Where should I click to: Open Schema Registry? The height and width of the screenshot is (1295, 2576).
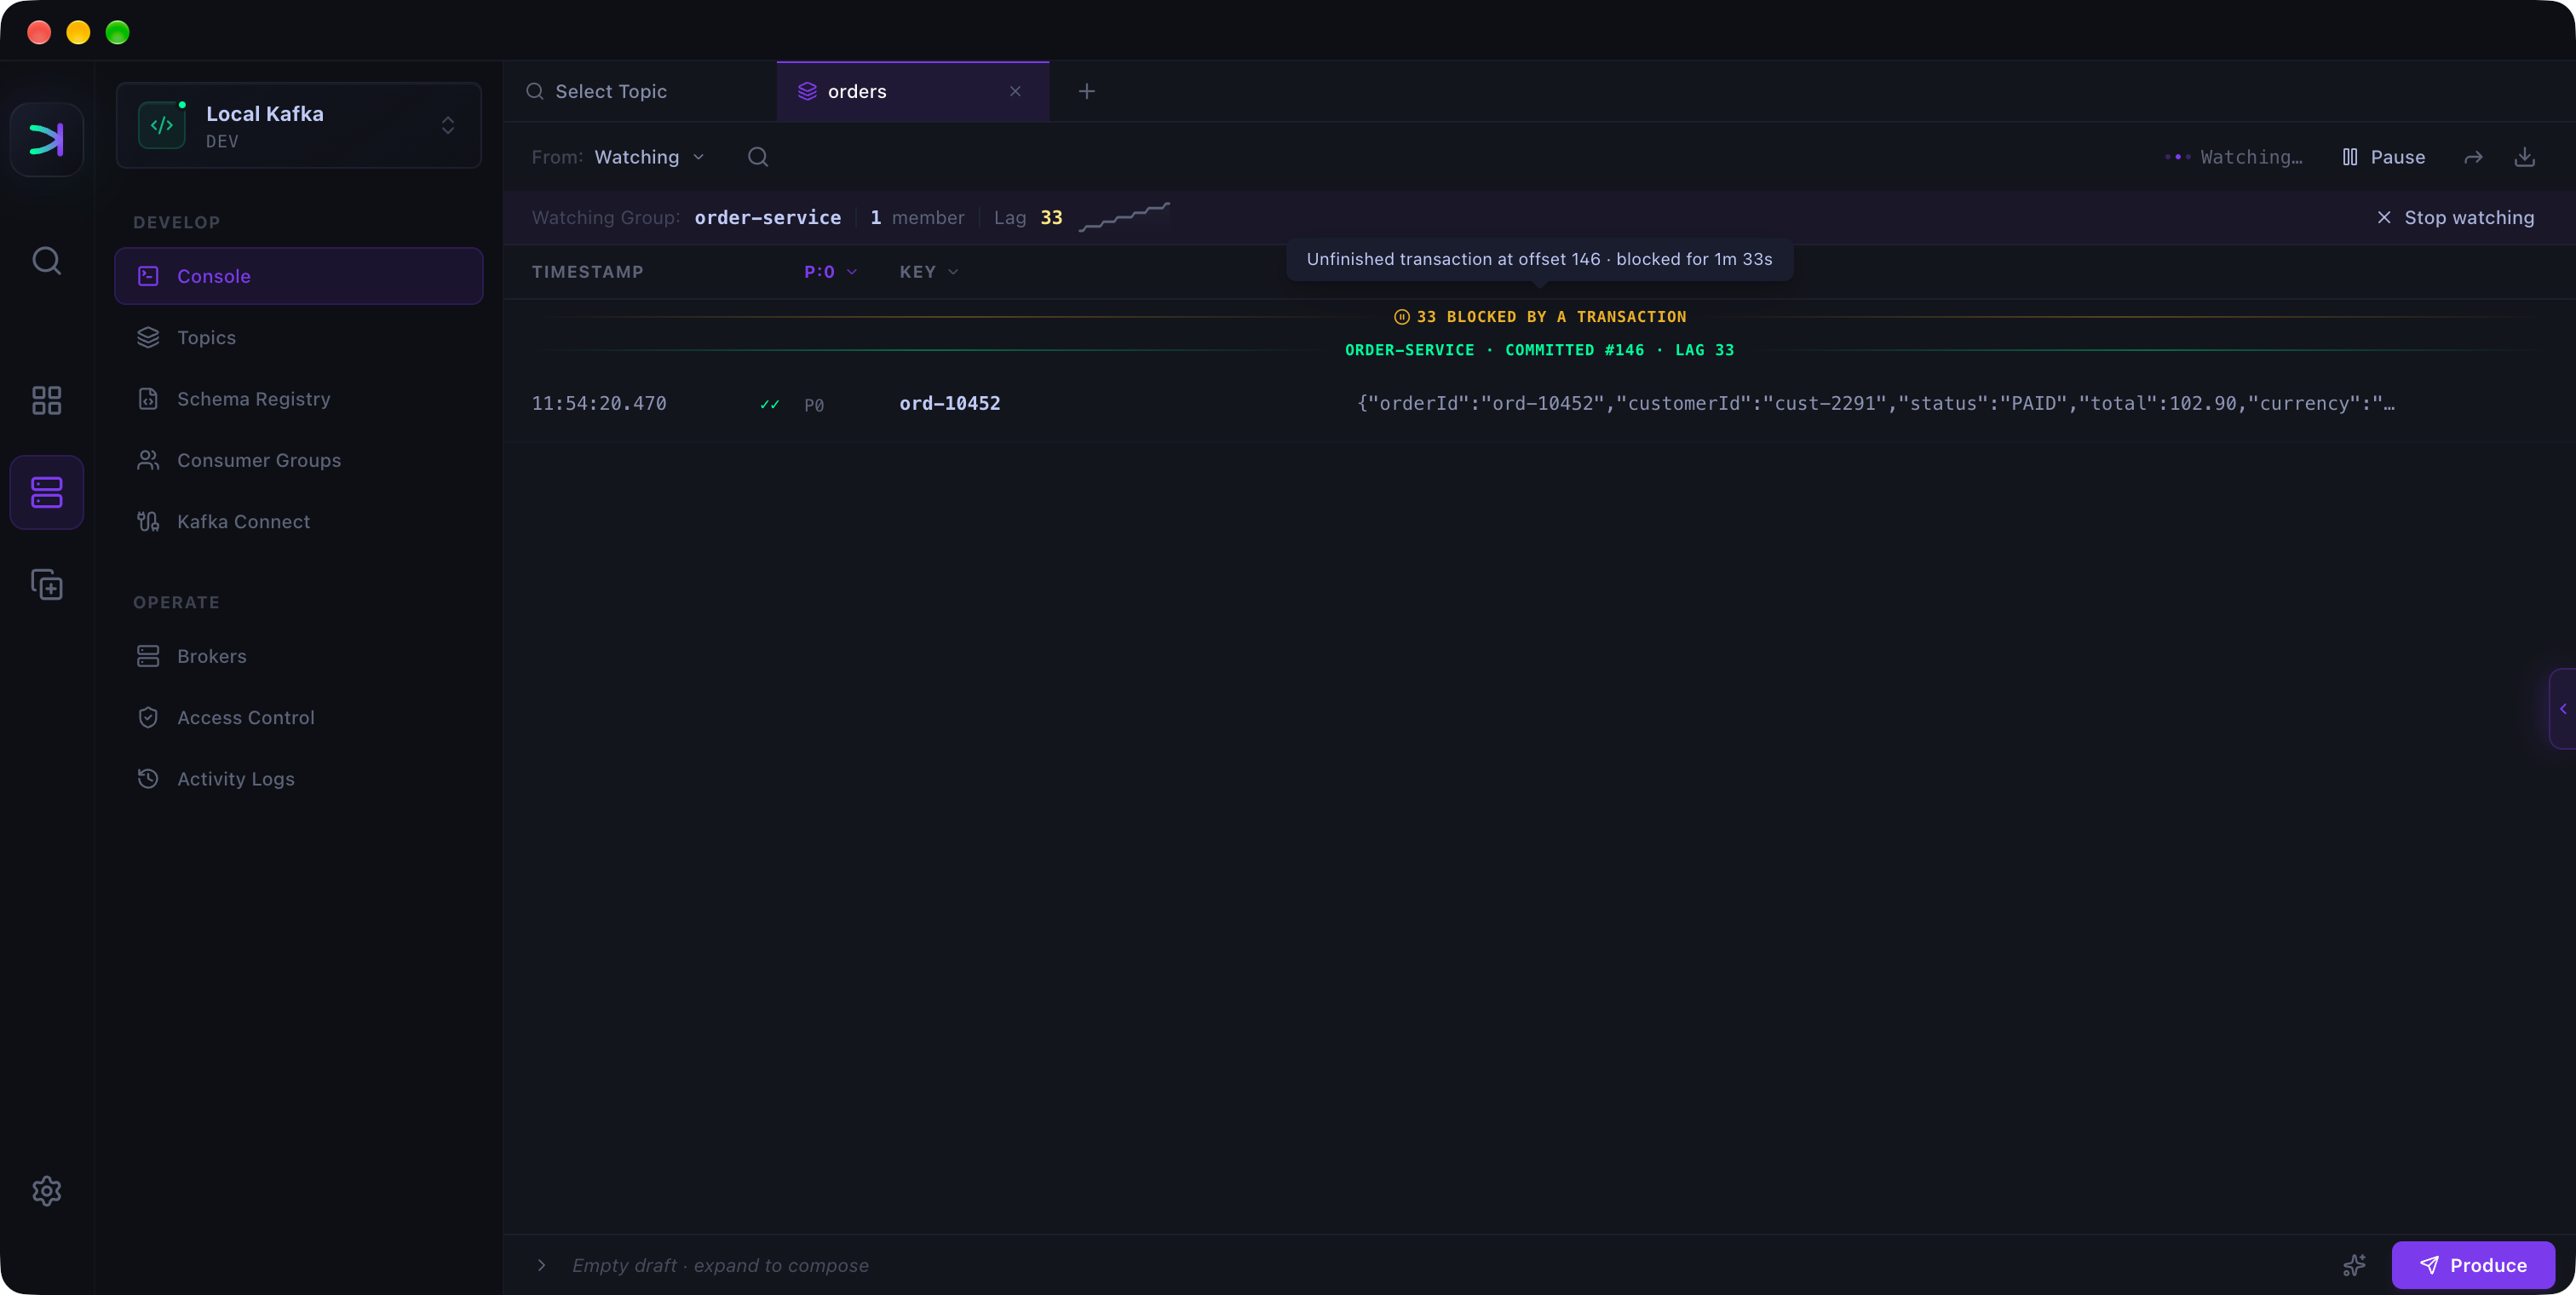coord(298,399)
